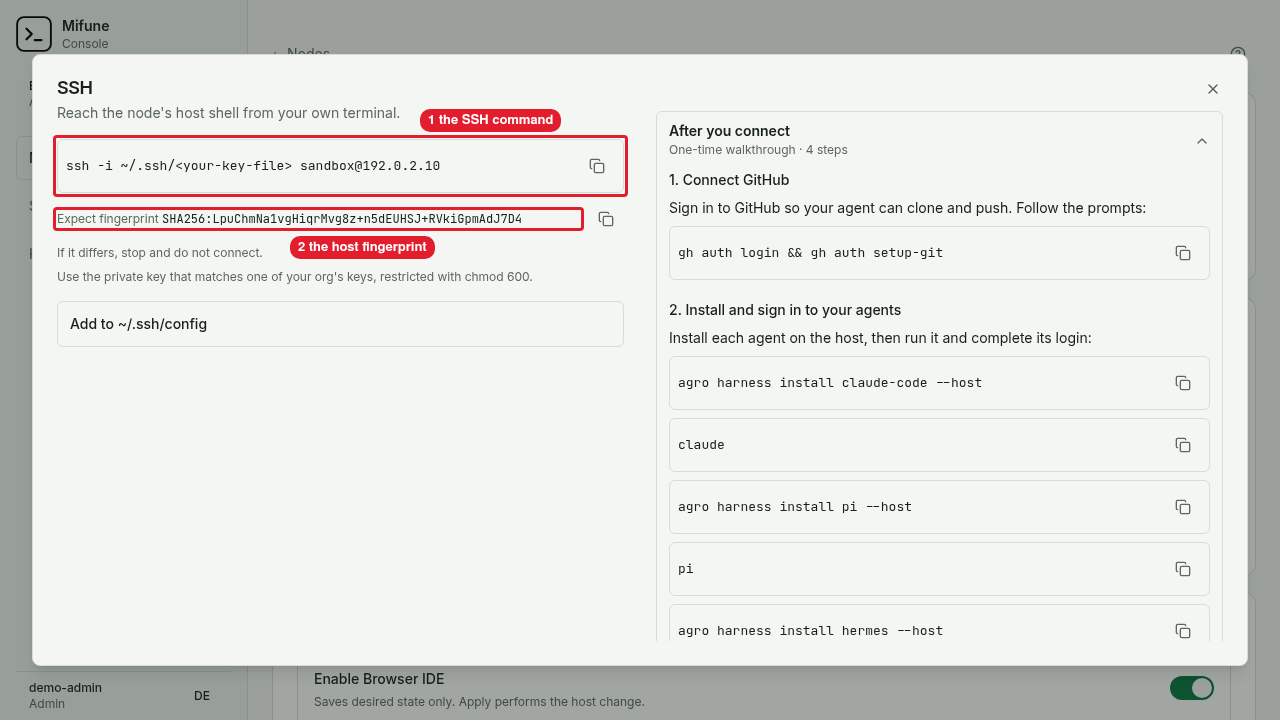Copy the SSH command

[x=597, y=166]
